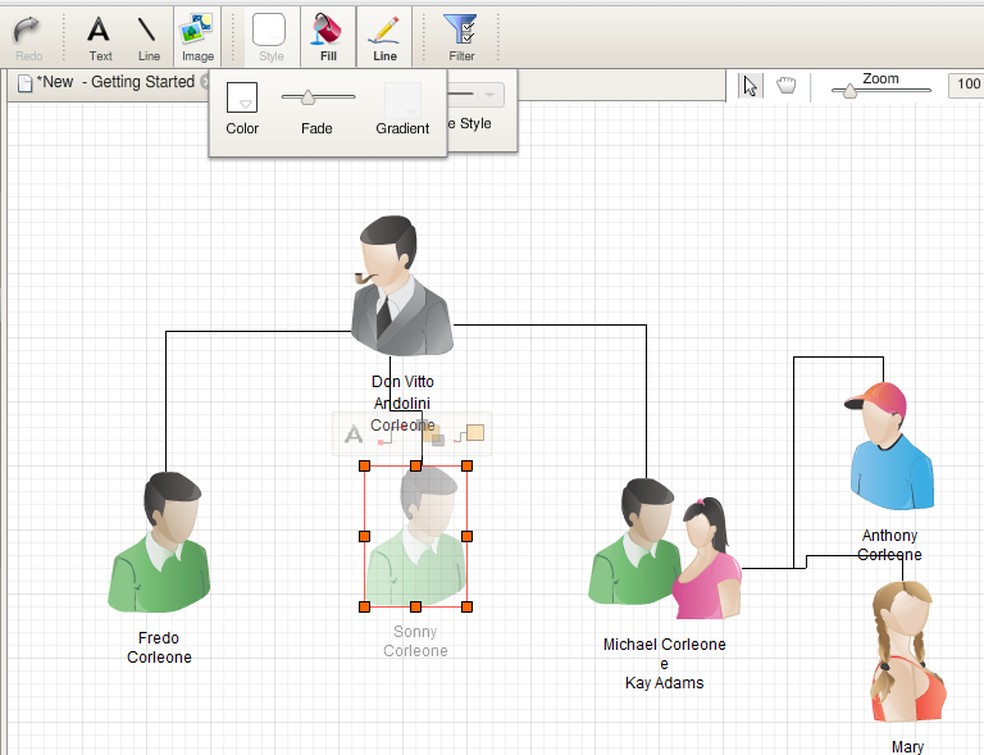Click the 'Anthony Corleone' label
This screenshot has width=984, height=755.
[889, 545]
